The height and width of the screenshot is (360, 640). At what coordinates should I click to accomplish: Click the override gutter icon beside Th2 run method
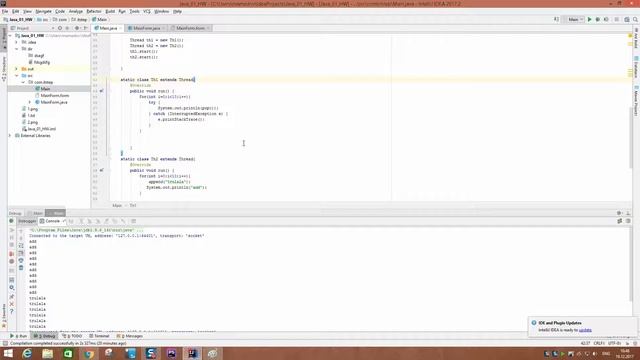coord(101,170)
